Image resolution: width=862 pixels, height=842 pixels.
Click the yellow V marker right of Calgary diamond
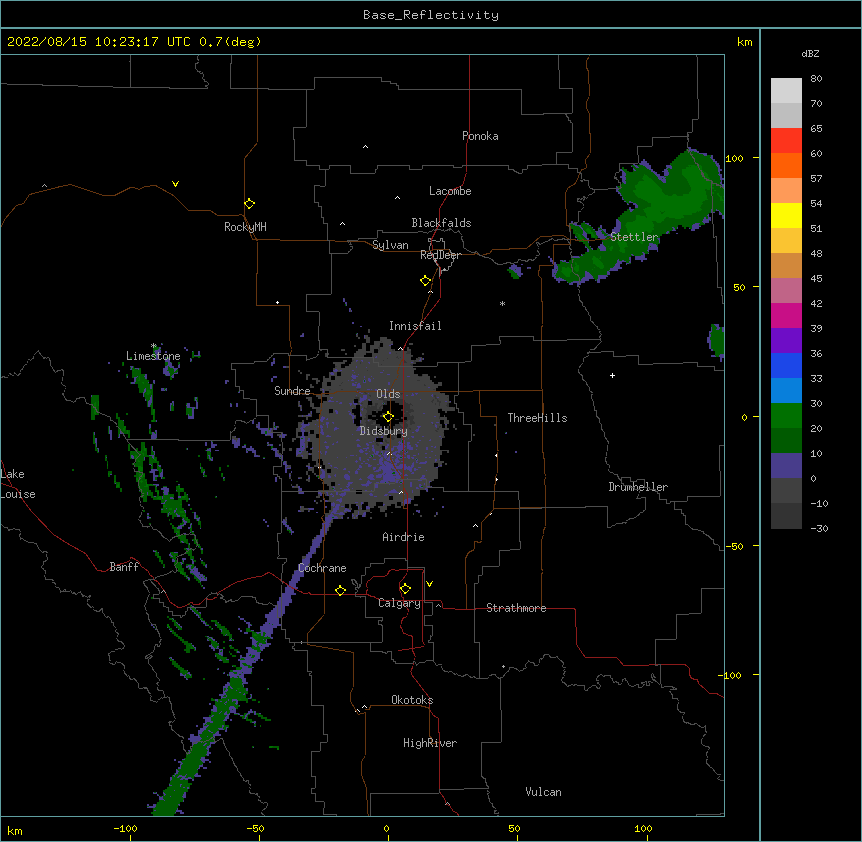pos(429,584)
